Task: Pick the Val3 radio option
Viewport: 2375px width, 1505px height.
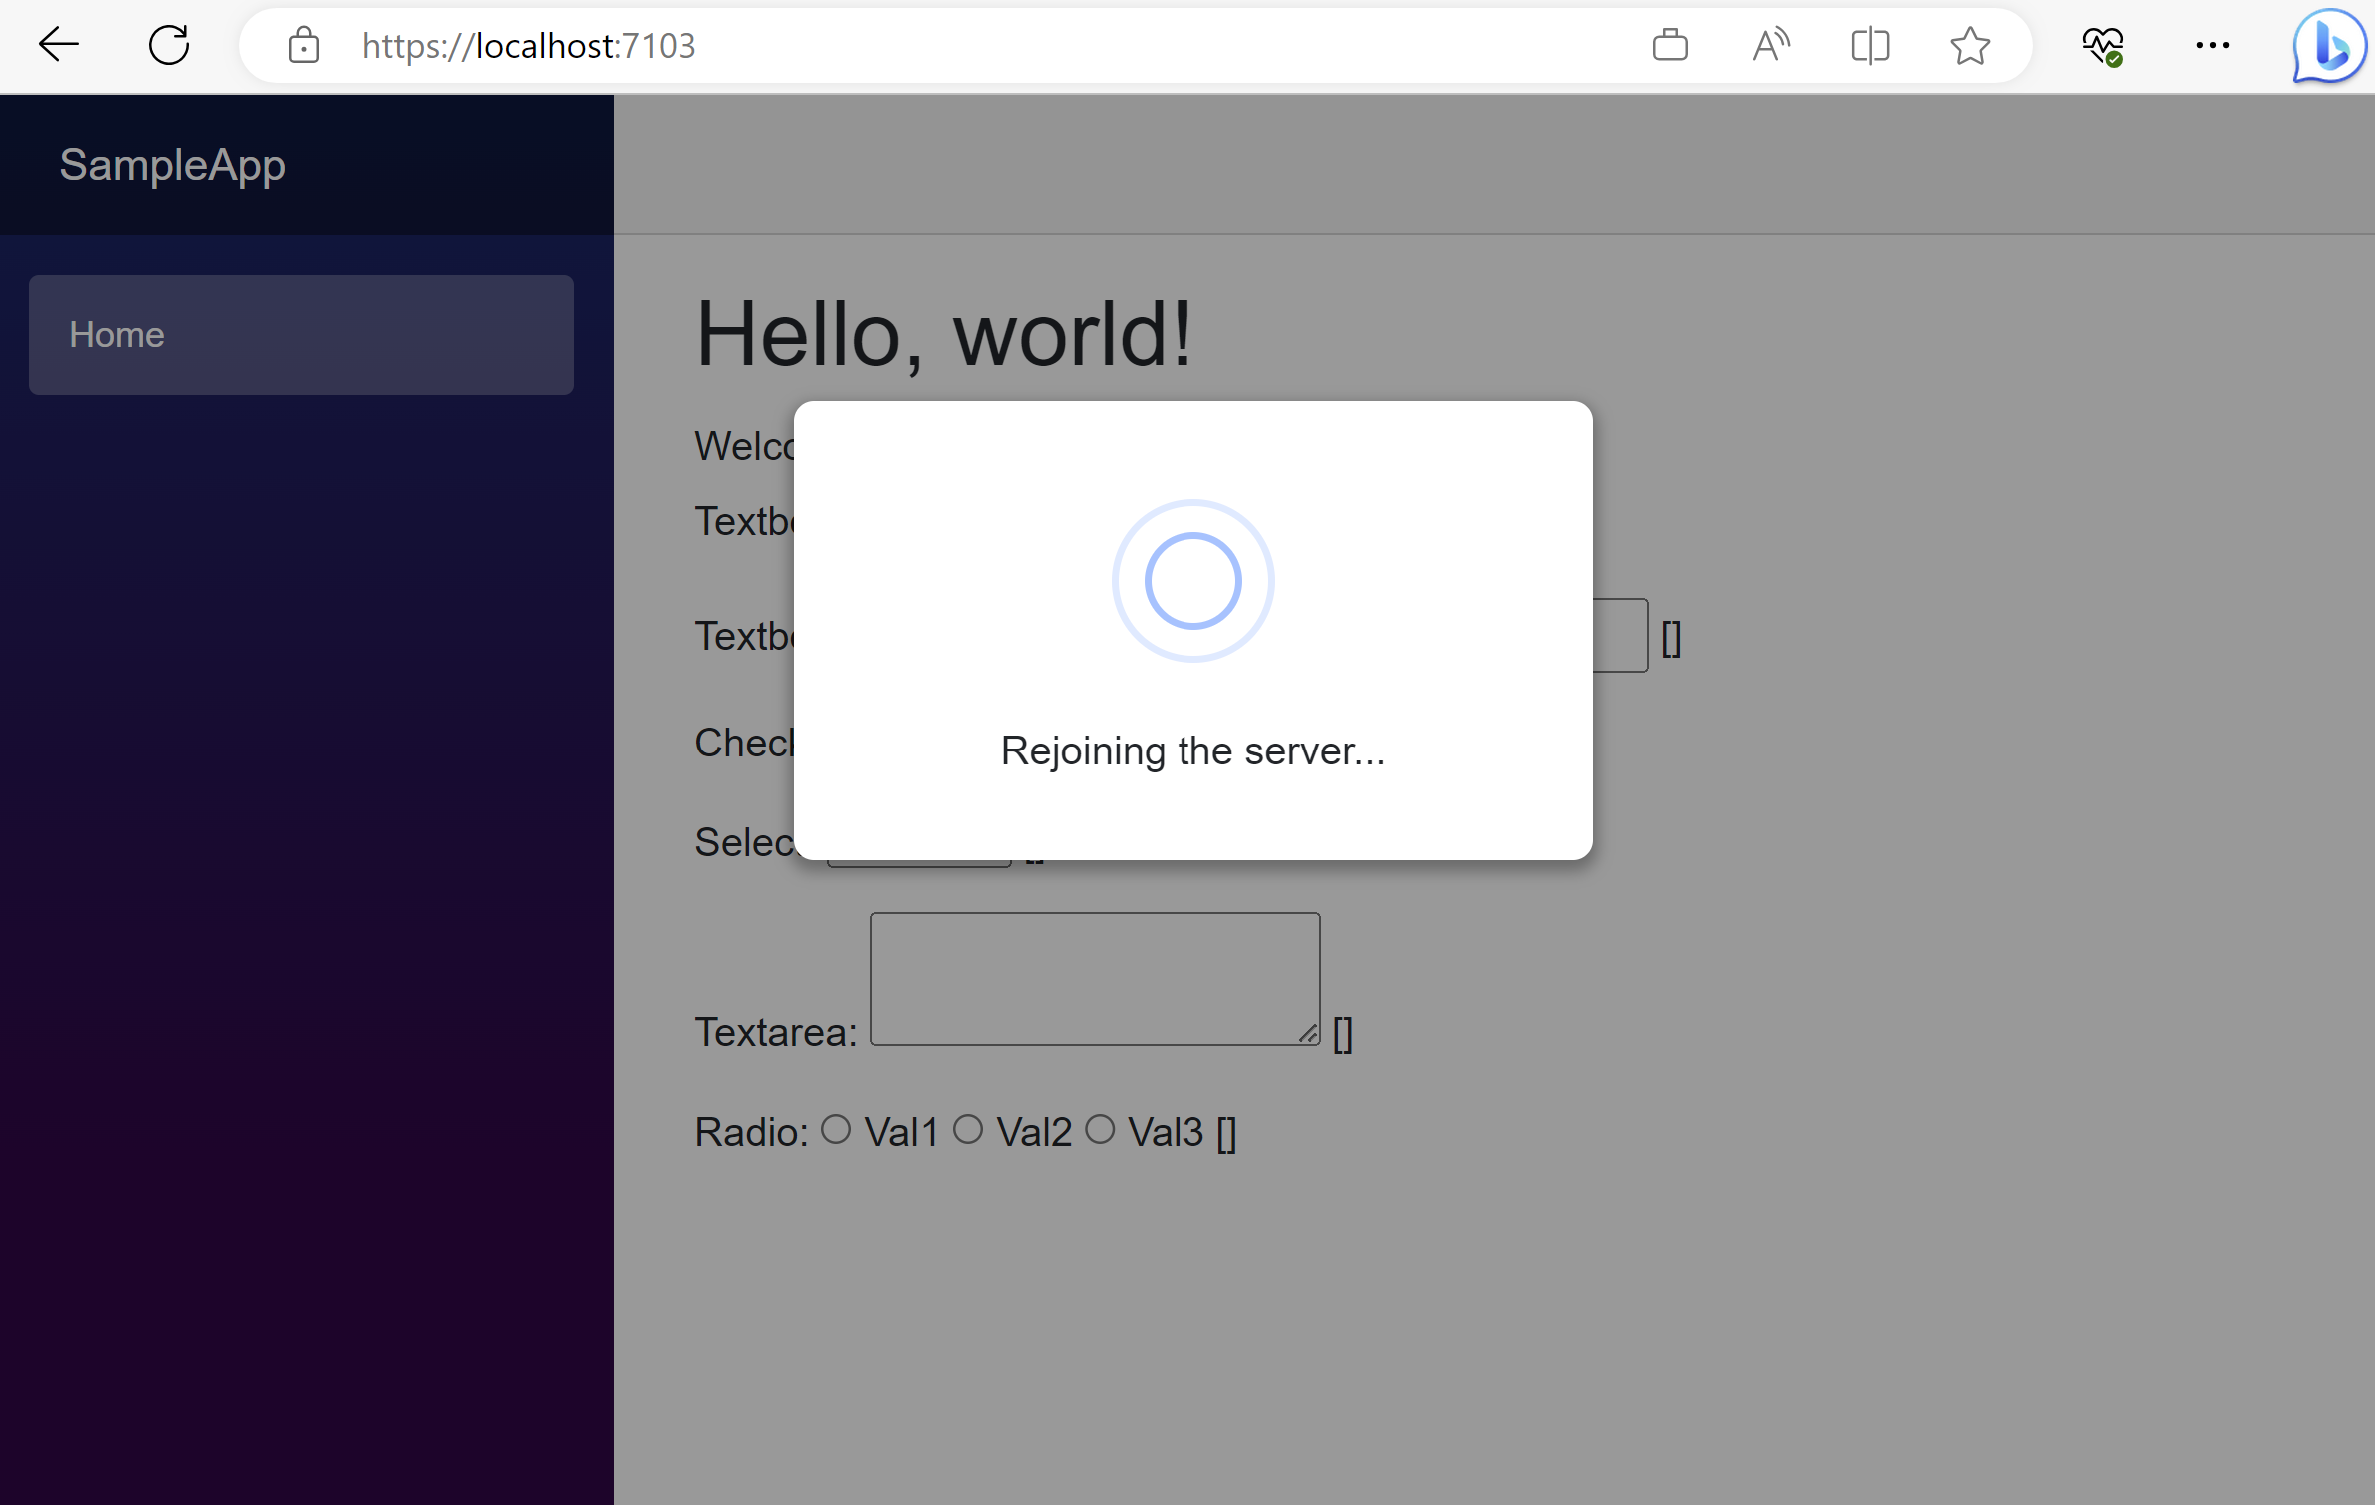Action: pos(1102,1128)
